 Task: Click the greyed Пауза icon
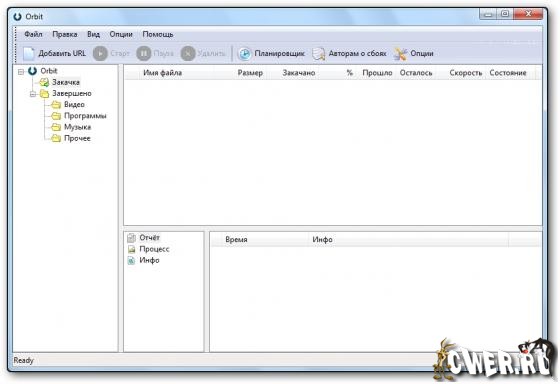[x=144, y=54]
